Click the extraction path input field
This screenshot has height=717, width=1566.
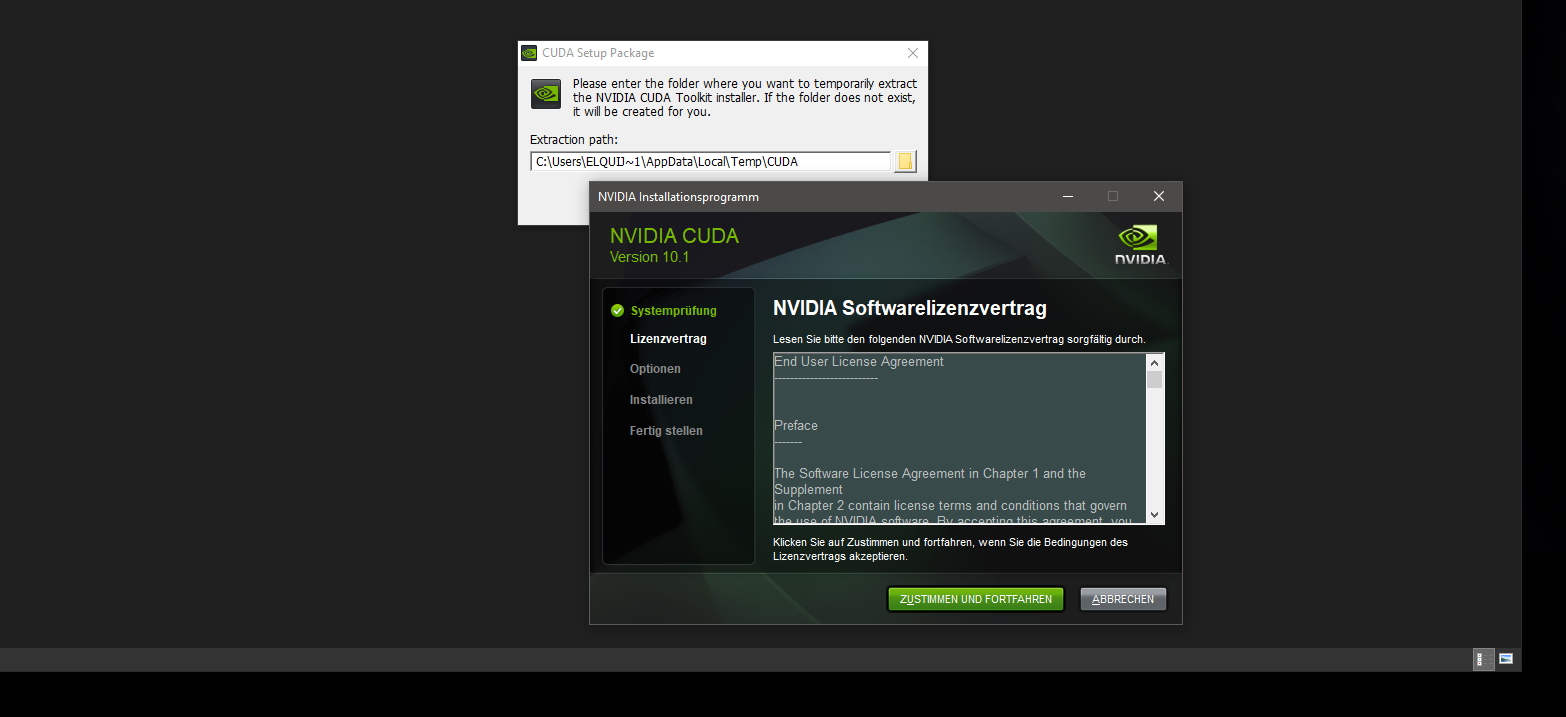click(710, 161)
